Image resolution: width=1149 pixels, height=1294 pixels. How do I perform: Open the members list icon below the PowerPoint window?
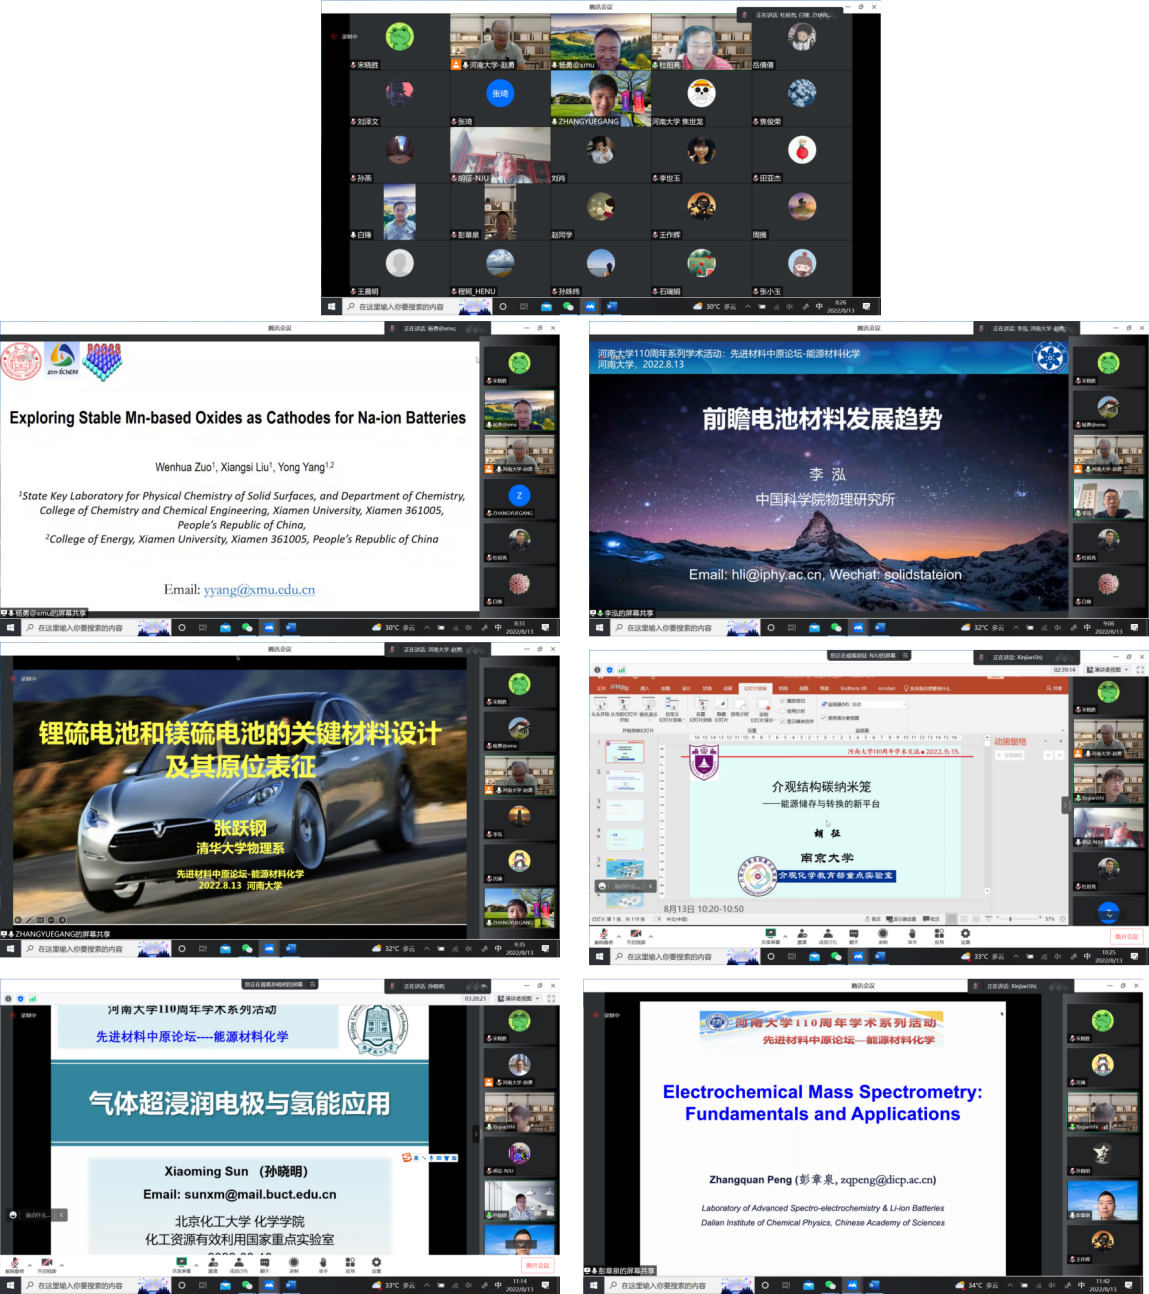[x=827, y=934]
